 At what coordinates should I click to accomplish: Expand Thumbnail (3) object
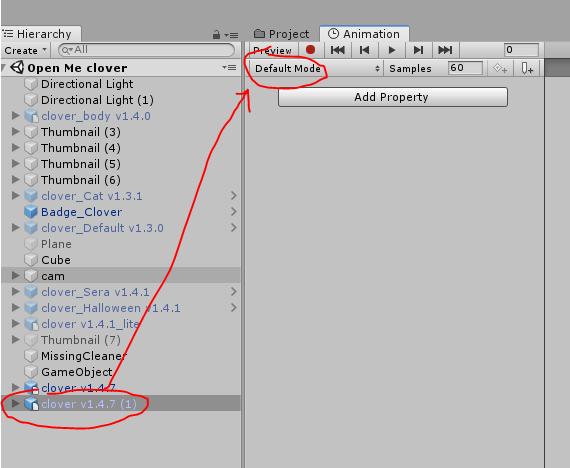point(16,132)
